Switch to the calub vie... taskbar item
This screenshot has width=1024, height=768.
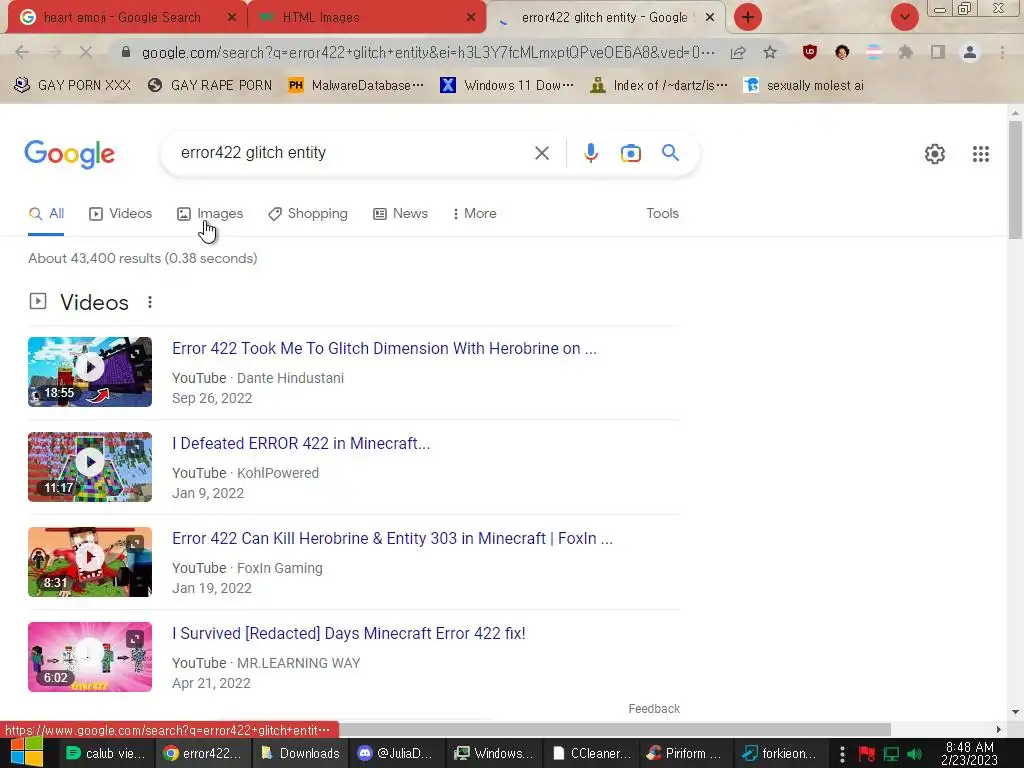coord(107,754)
